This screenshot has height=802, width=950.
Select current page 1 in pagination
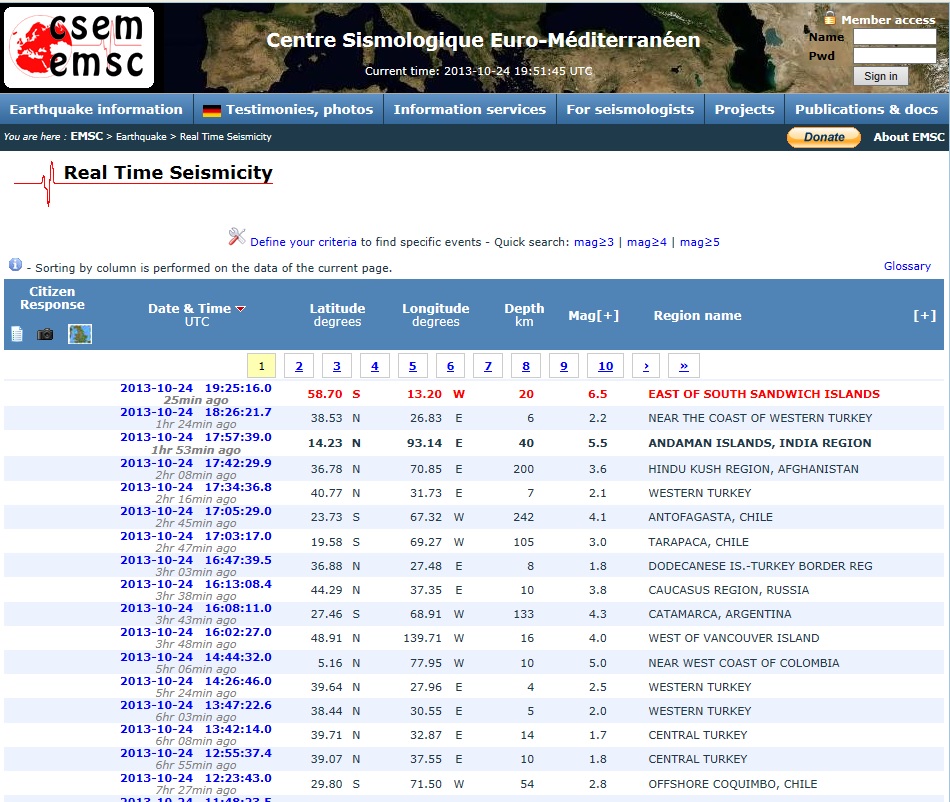pos(261,366)
